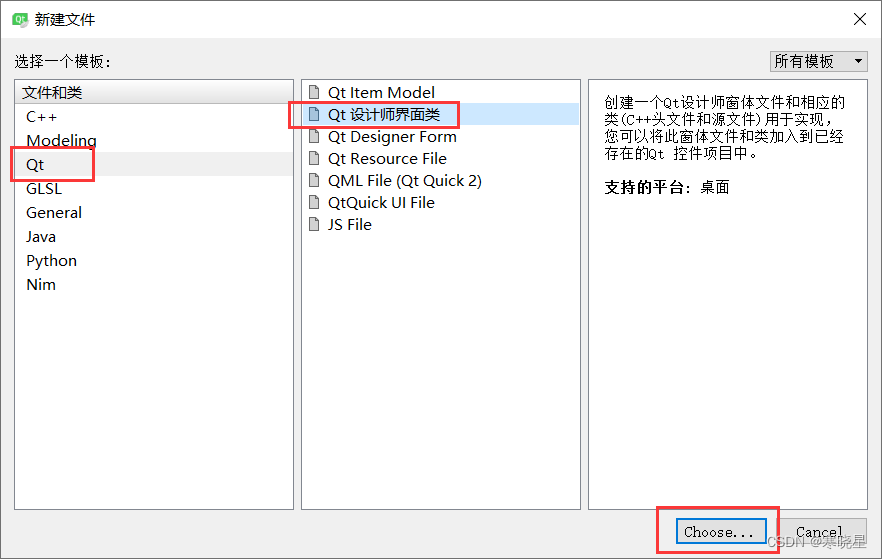Select the C++ category
Viewport: 882px width, 559px height.
[x=154, y=116]
